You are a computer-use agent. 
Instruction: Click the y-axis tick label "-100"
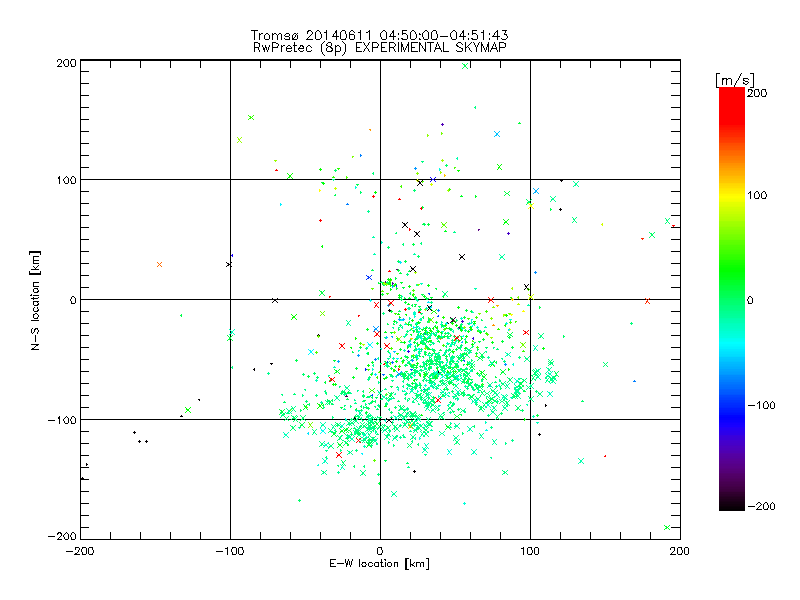[62, 420]
